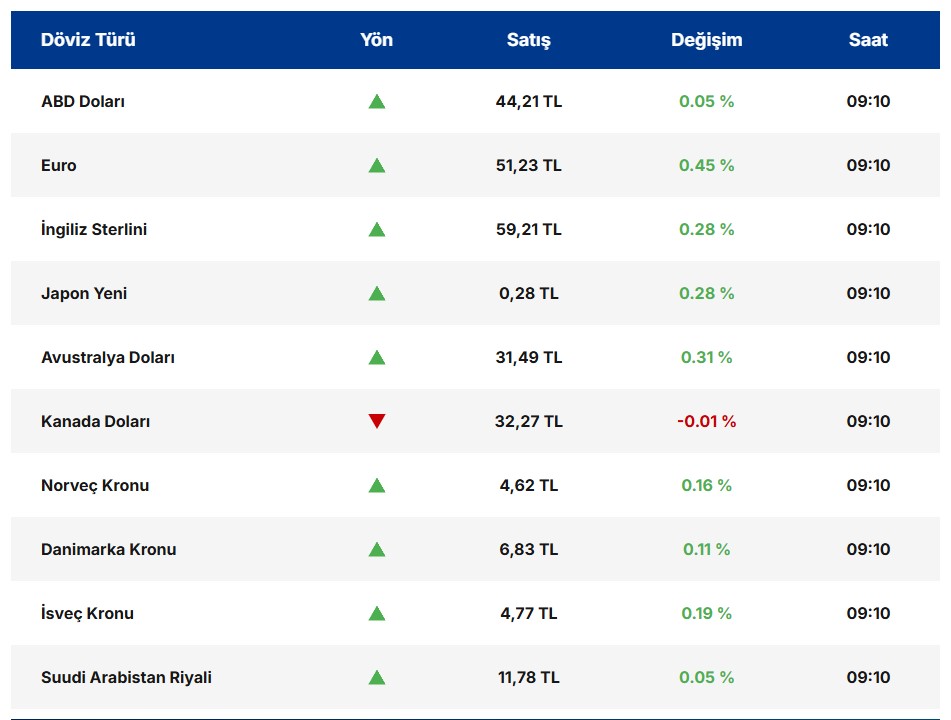951x720 pixels.
Task: Click the red down arrow for Kanada Doları
Action: click(x=376, y=421)
